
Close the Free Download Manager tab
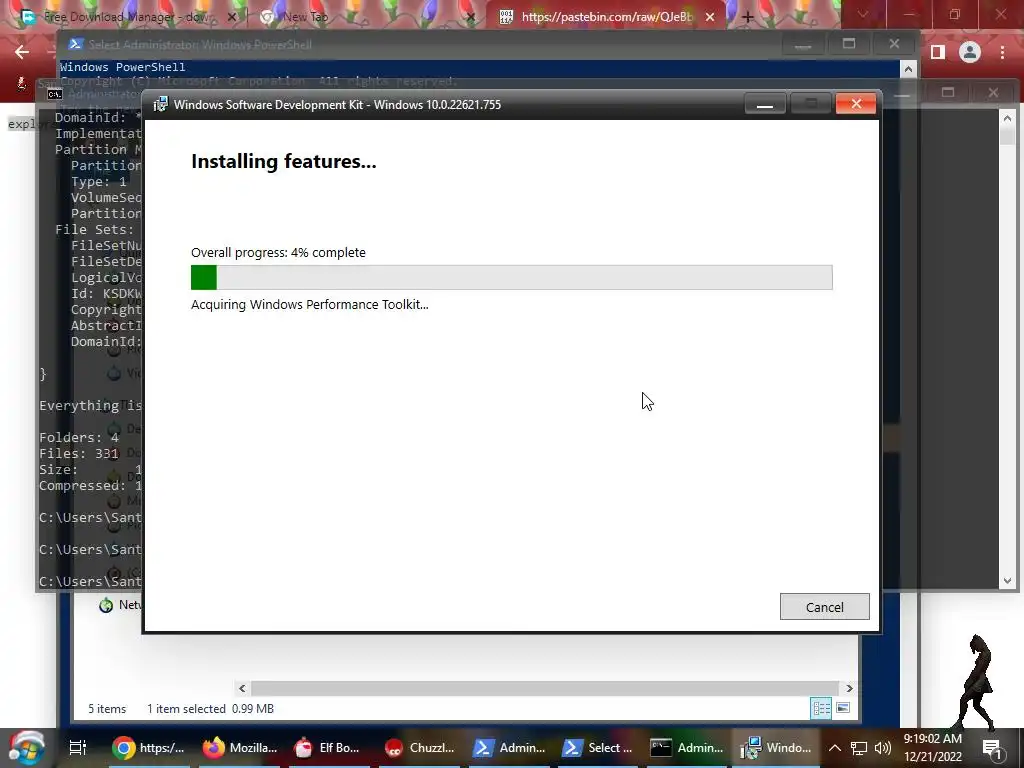(x=231, y=17)
